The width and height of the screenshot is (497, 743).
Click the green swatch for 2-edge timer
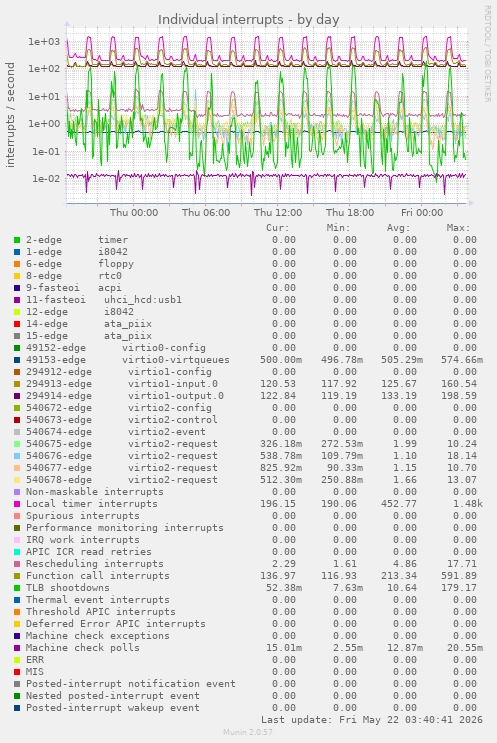(17, 240)
